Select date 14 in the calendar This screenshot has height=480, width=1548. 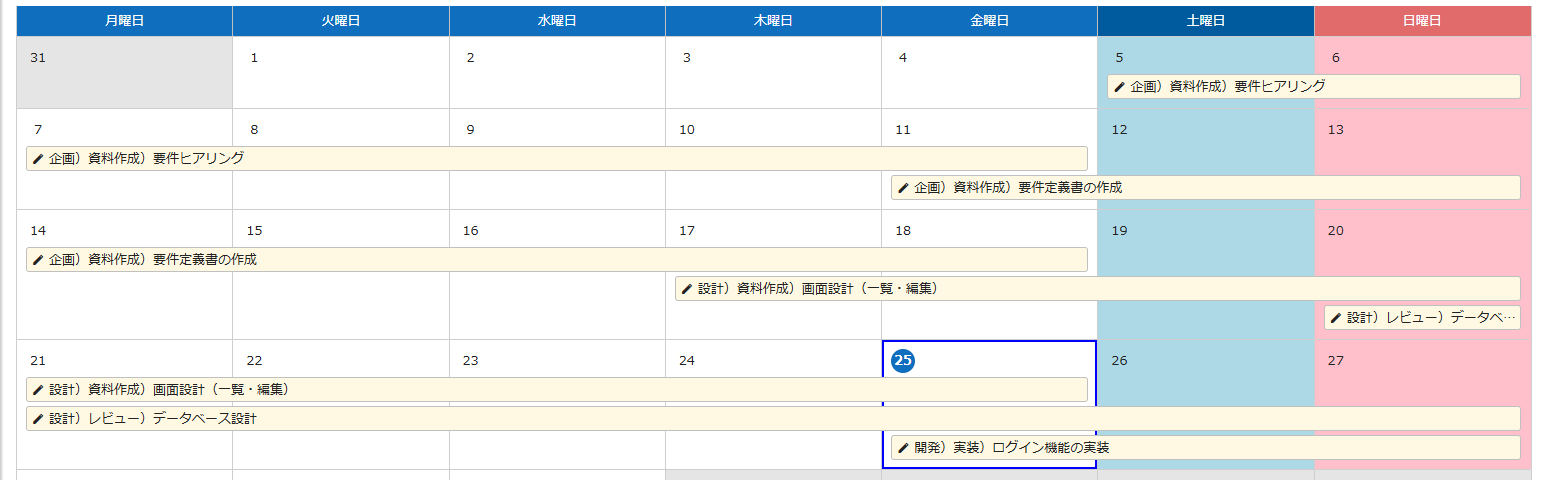tap(38, 231)
